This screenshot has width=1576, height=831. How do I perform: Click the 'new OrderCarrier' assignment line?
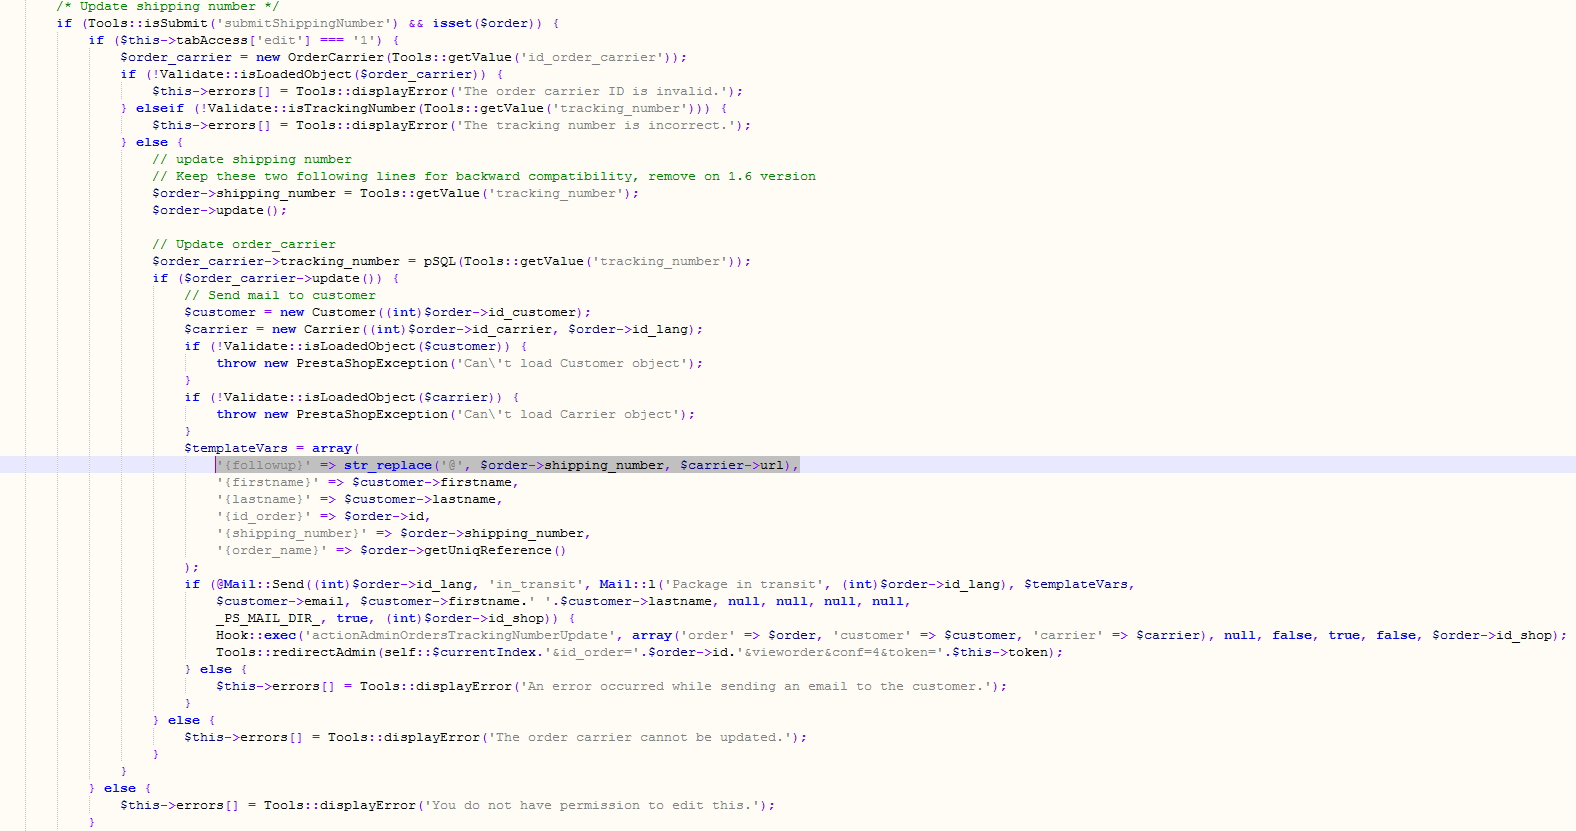pos(403,57)
